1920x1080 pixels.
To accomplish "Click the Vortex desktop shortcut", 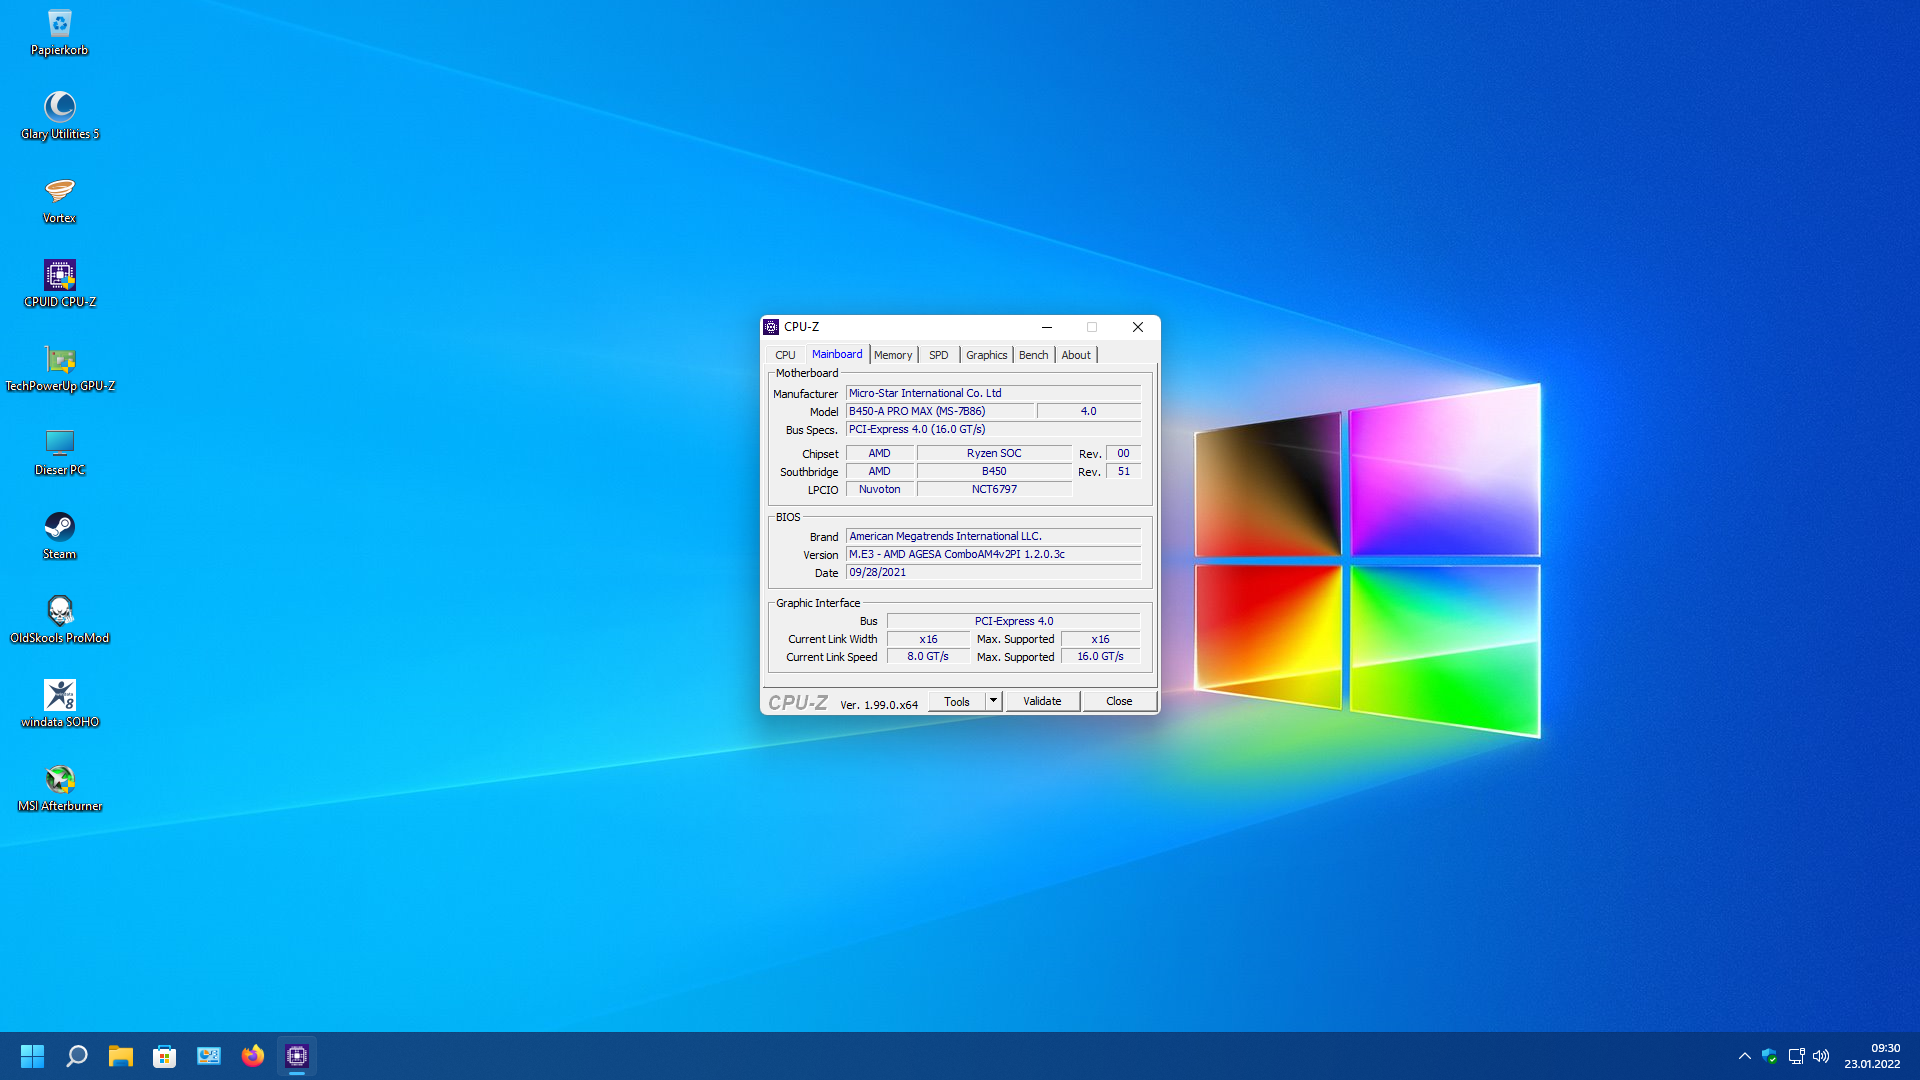I will point(60,192).
